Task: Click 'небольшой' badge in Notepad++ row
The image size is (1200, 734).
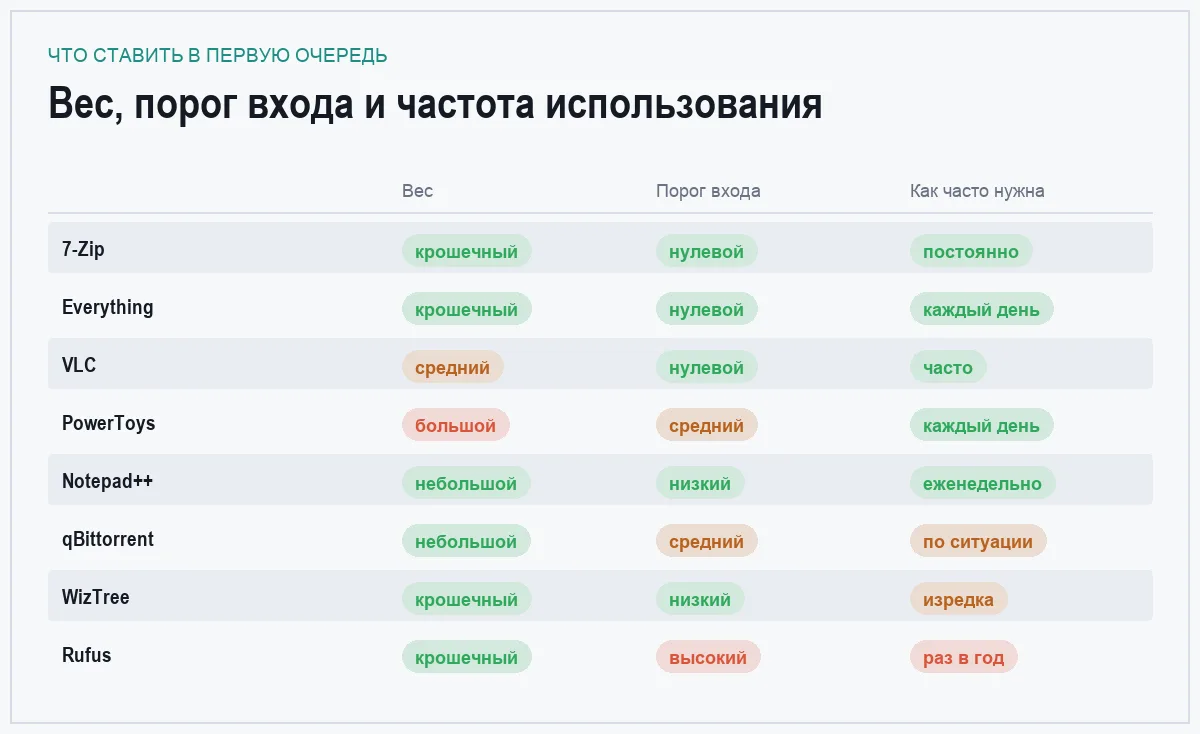Action: 466,483
